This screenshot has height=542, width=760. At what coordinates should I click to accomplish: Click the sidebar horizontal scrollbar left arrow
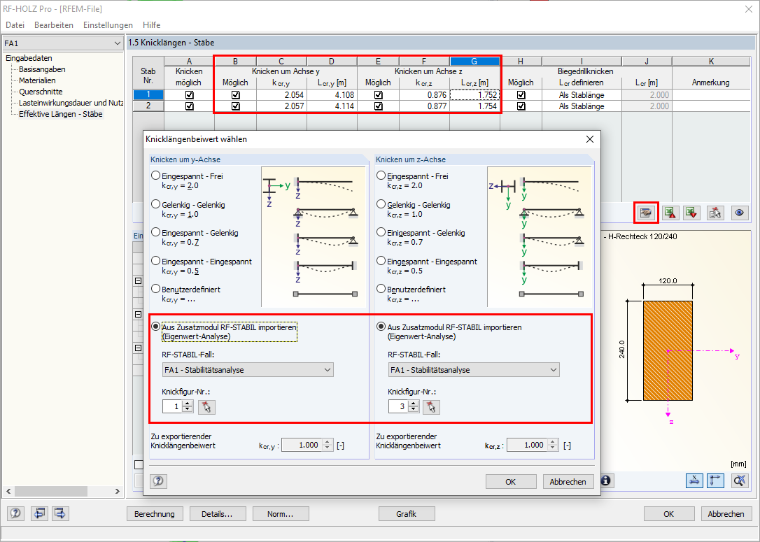8,491
